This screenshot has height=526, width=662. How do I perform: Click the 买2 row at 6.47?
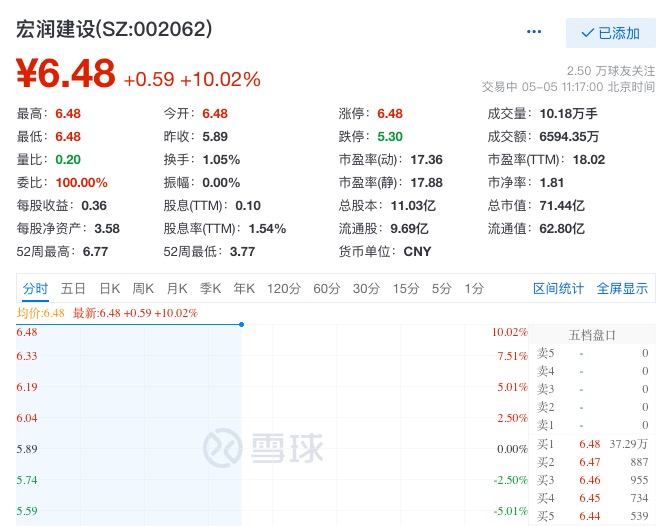pos(592,462)
